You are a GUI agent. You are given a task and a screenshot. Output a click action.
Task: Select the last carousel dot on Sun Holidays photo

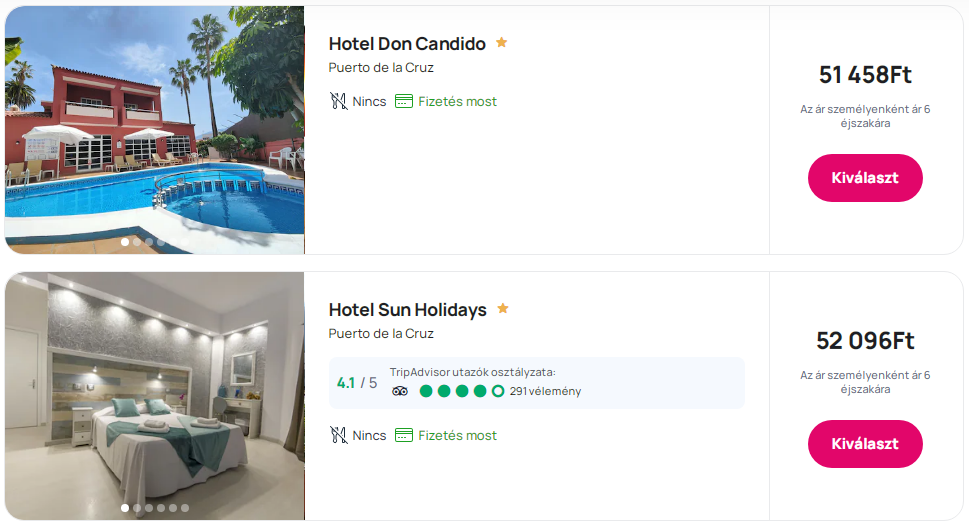tap(185, 508)
